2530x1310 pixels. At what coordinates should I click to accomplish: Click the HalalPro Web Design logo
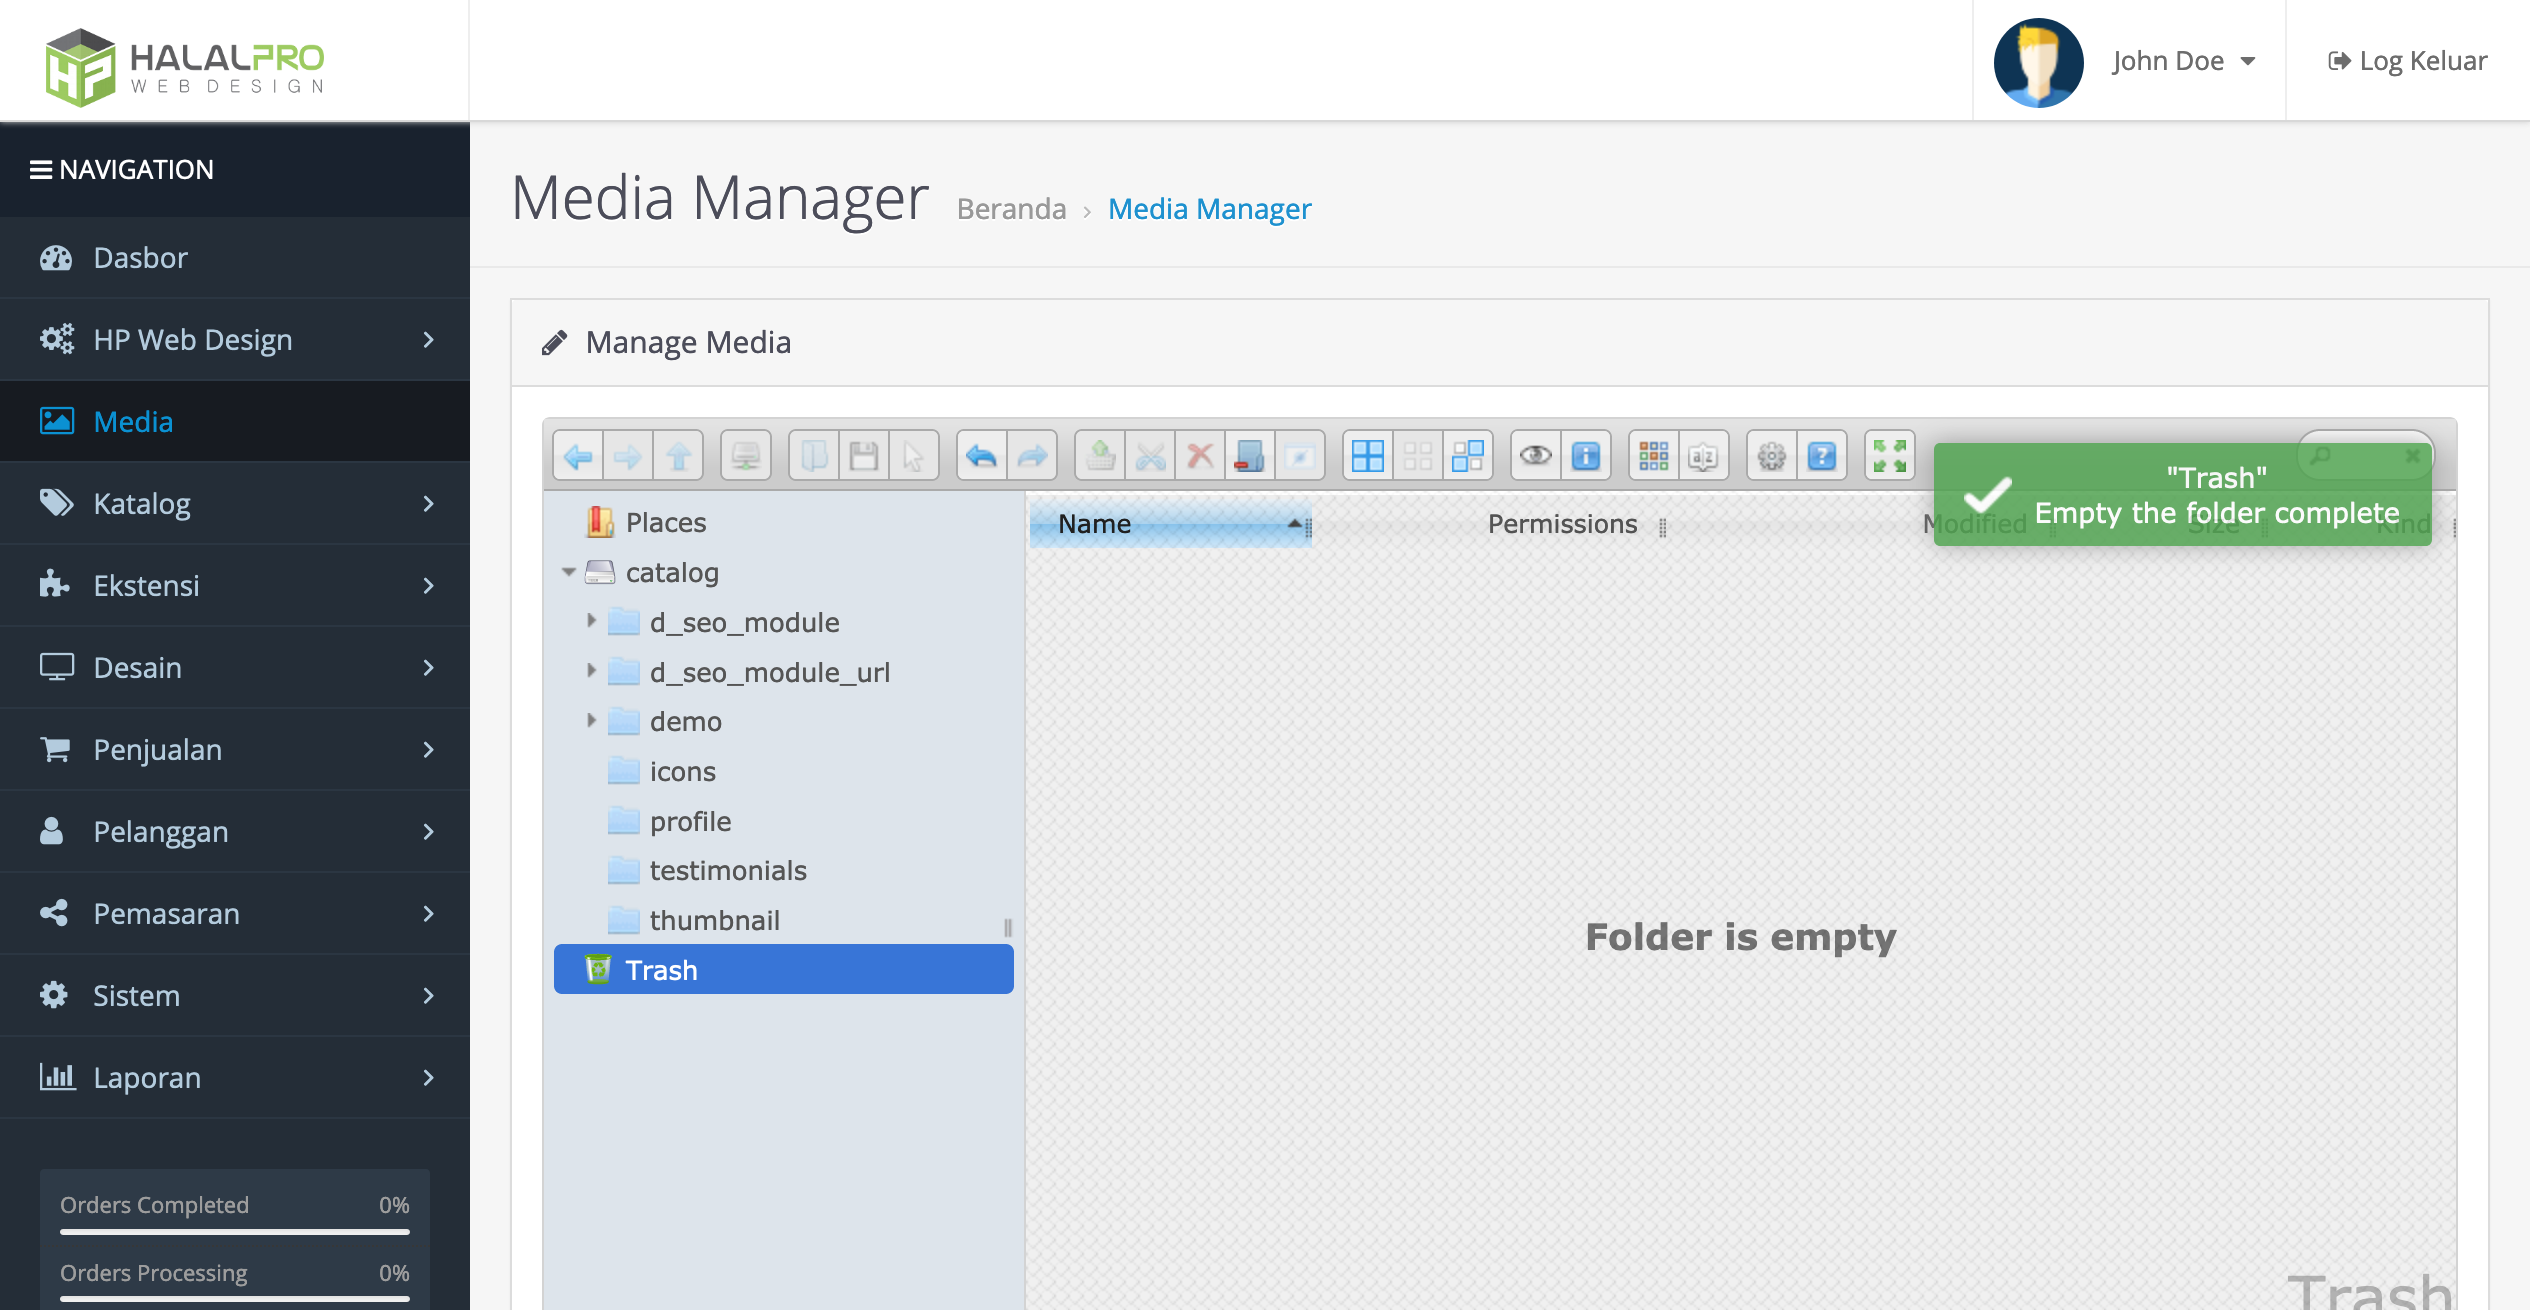click(185, 67)
